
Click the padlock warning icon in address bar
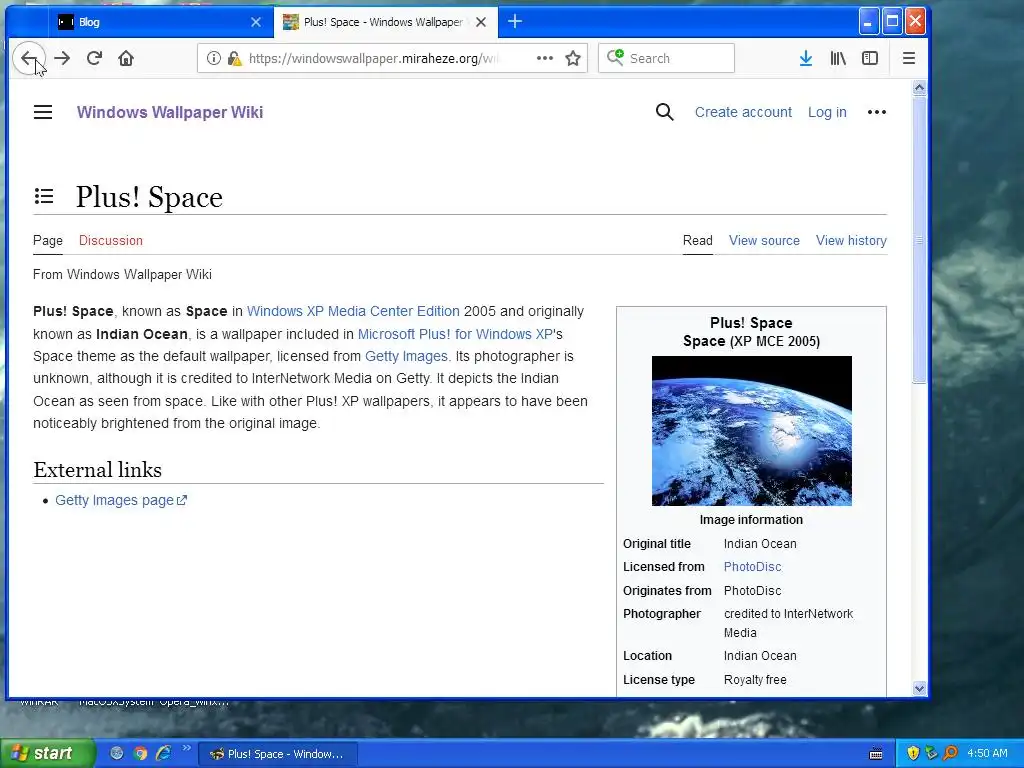tap(234, 58)
